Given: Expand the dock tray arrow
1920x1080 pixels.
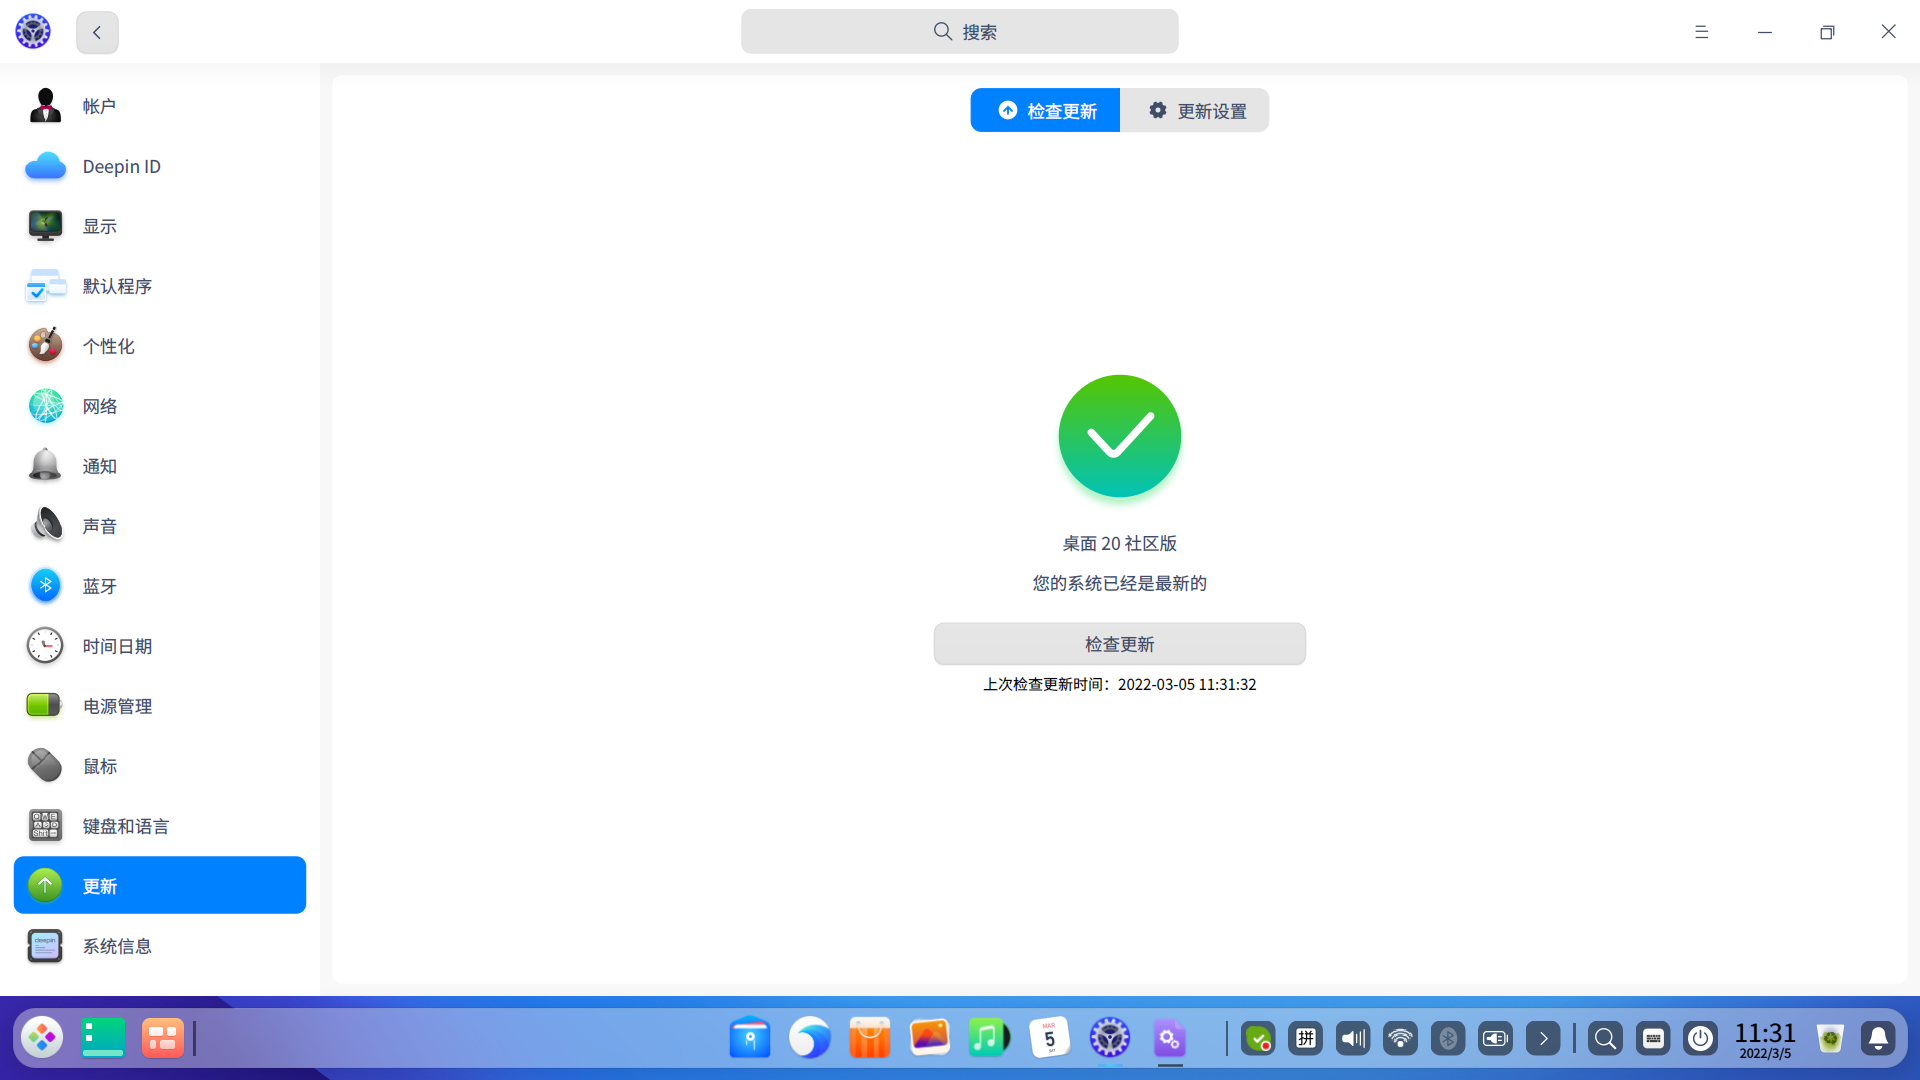Looking at the screenshot, I should click(x=1543, y=1039).
